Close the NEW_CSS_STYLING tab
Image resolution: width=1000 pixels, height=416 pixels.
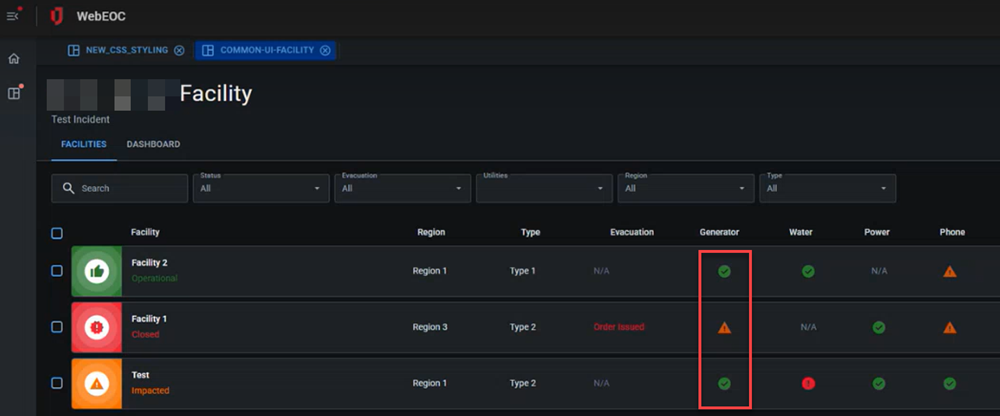point(179,50)
